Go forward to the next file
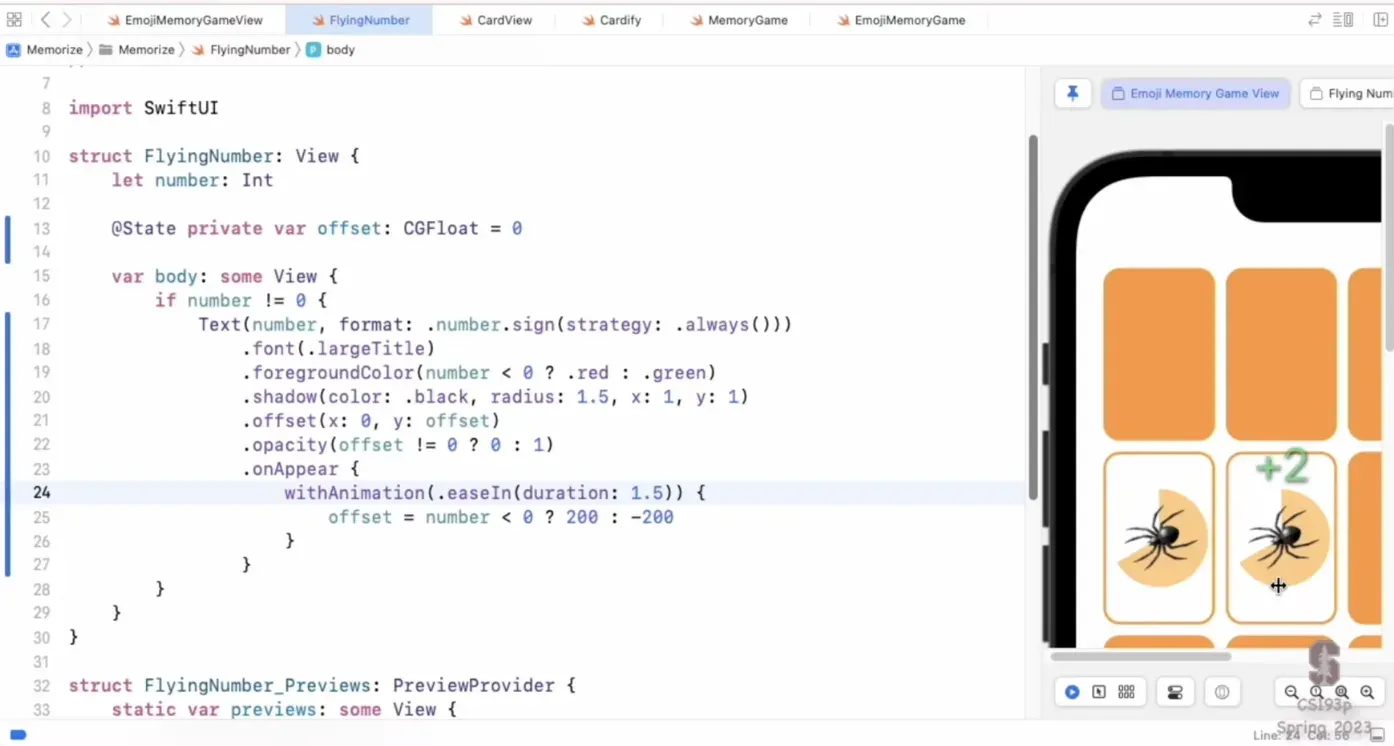 click(x=67, y=20)
